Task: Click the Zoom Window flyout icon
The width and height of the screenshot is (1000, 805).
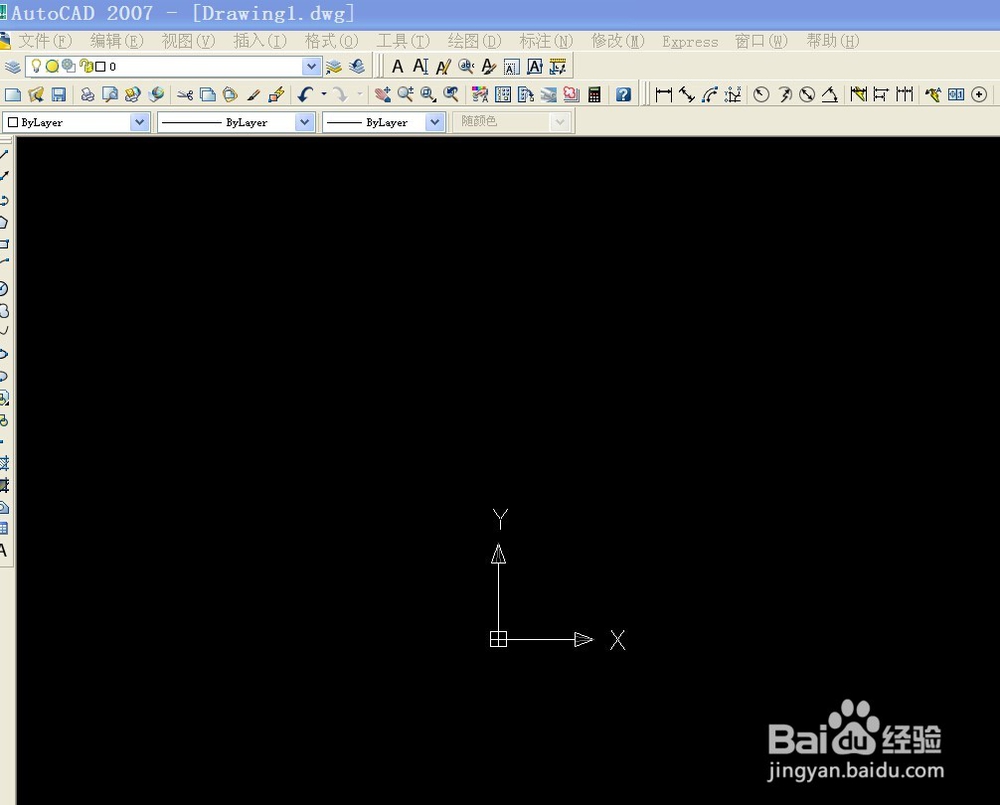Action: 429,95
